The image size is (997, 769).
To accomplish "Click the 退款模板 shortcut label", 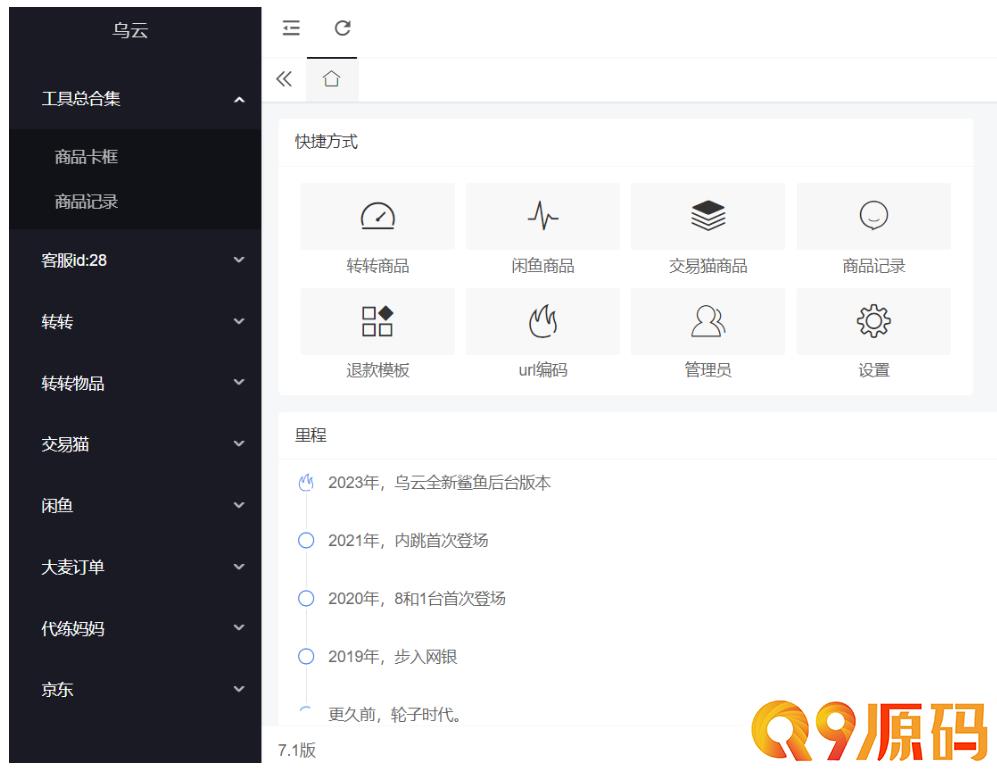I will pos(378,370).
